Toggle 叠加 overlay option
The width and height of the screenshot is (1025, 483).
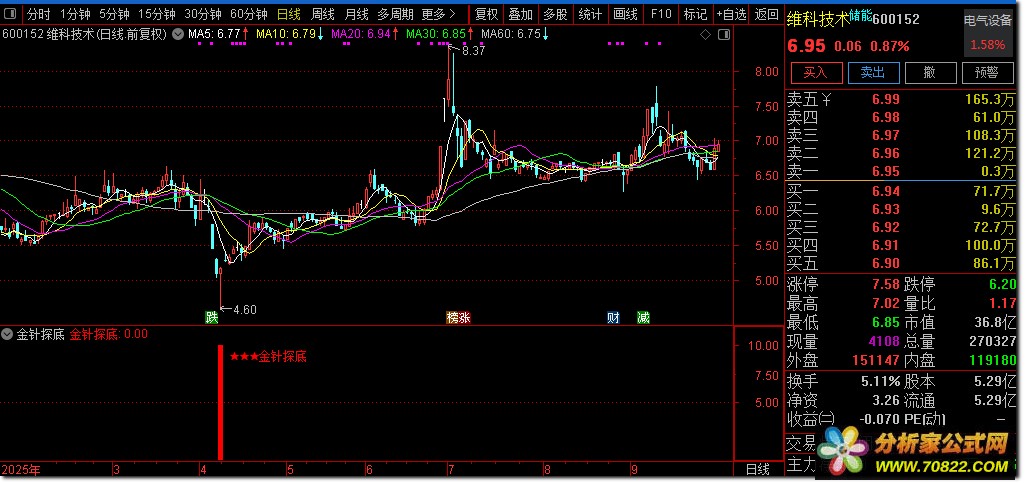pos(520,15)
